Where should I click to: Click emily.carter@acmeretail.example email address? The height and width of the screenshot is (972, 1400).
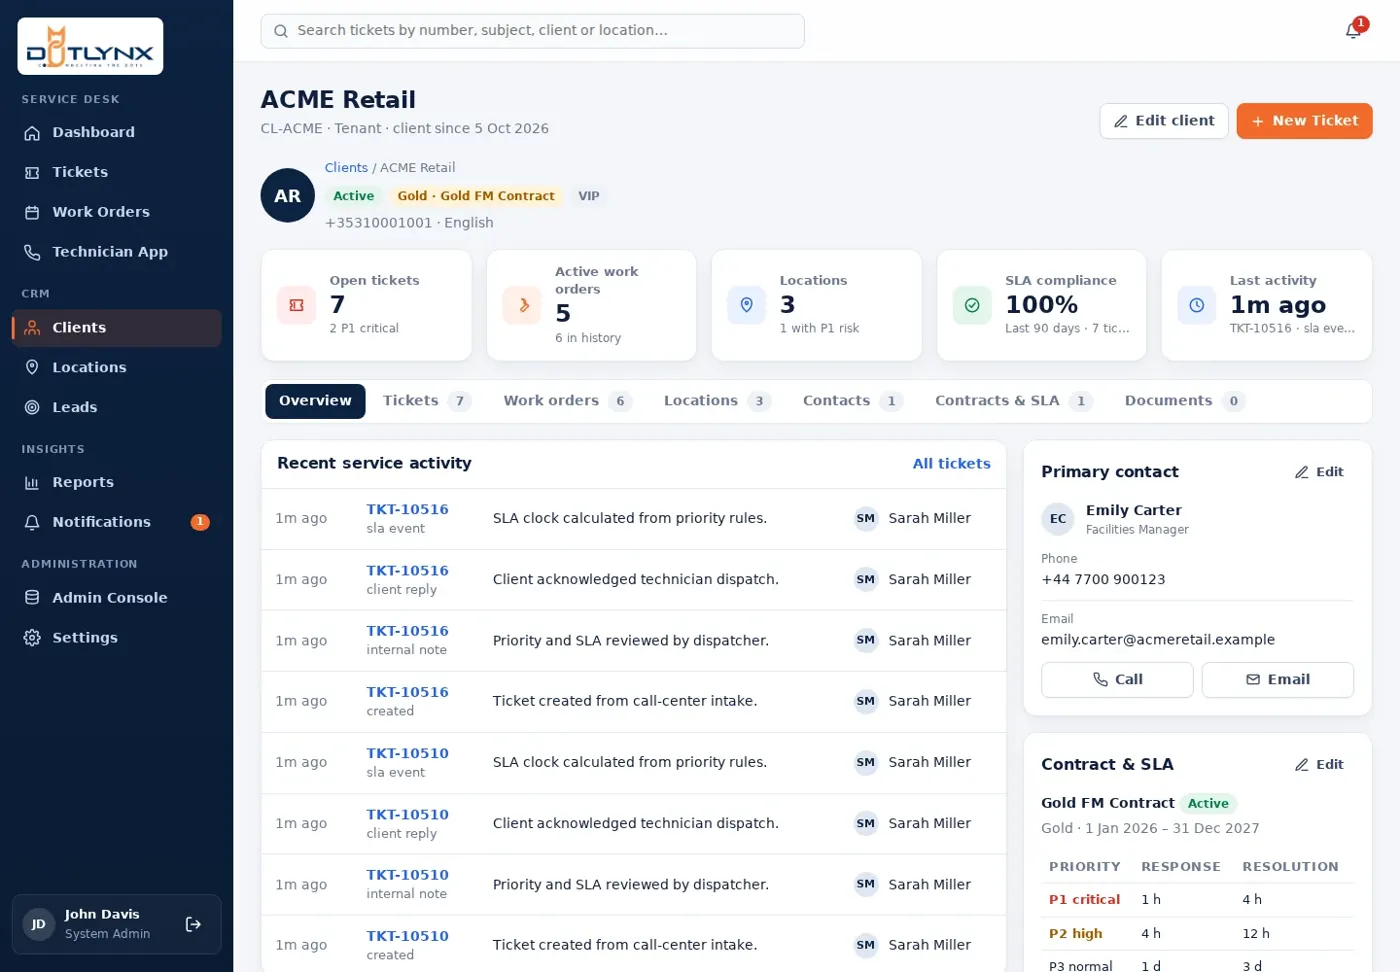click(x=1158, y=640)
